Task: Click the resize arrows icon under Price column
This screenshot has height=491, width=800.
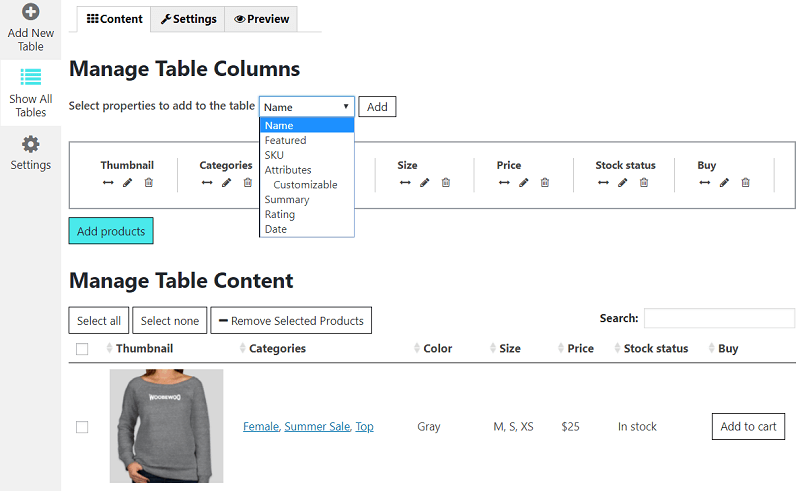Action: point(503,182)
